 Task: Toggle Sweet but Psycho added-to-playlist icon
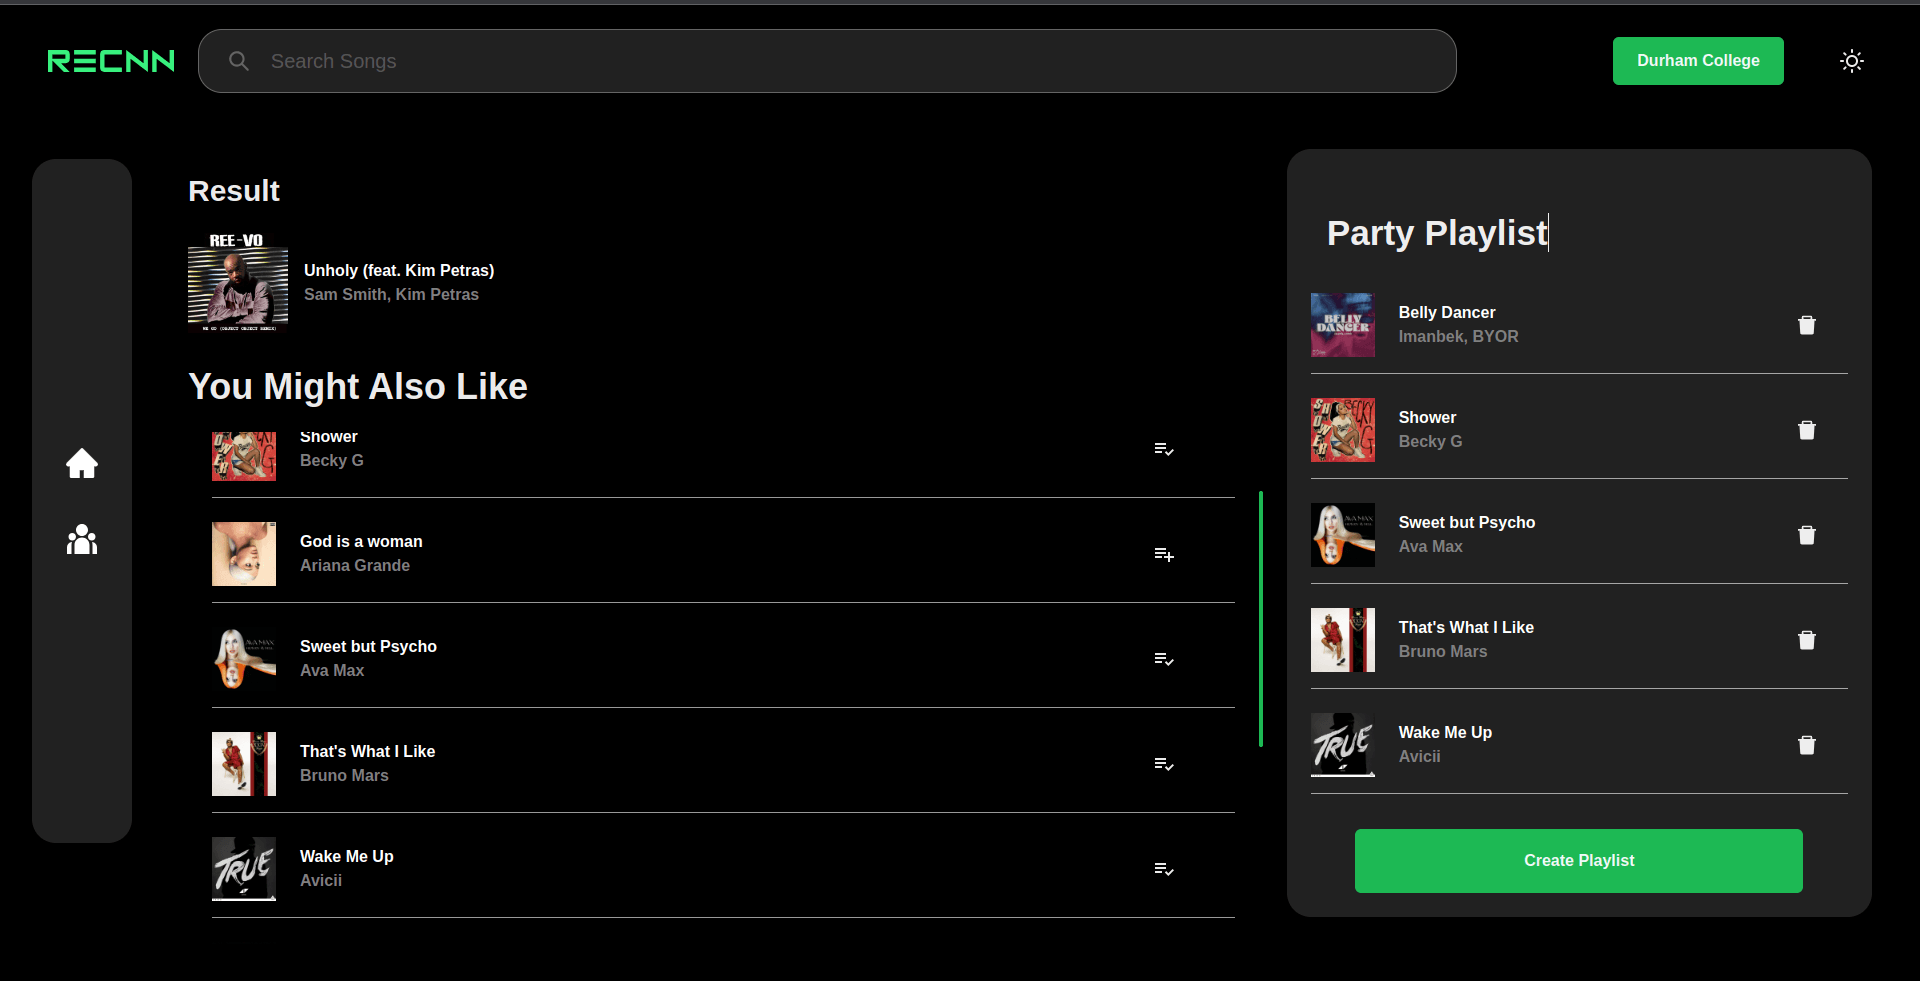(x=1163, y=659)
